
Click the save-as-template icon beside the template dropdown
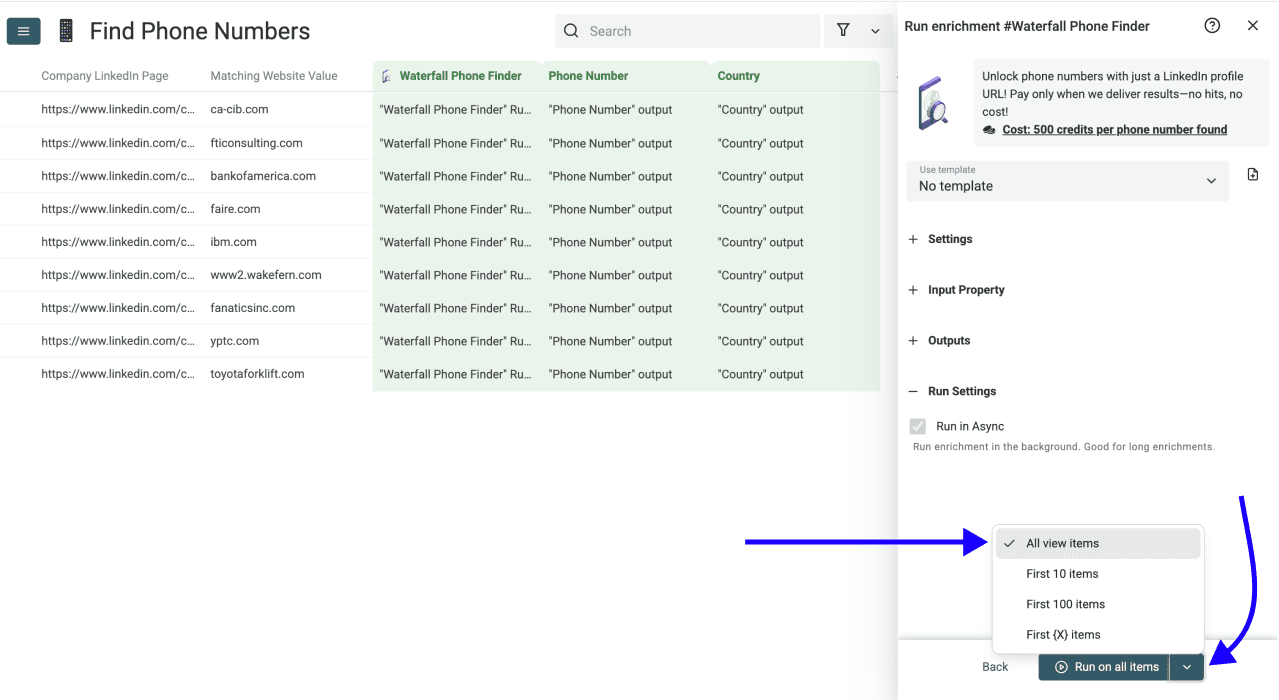click(1251, 173)
